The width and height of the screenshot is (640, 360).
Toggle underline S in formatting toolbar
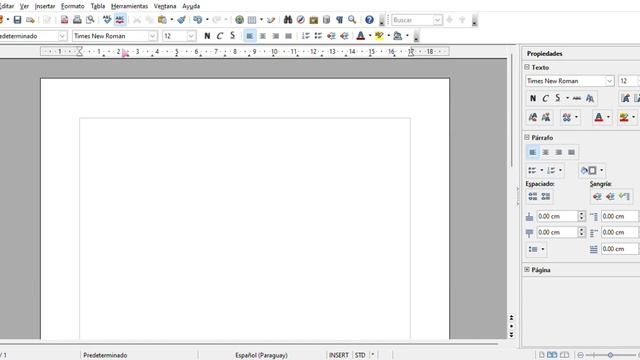233,36
